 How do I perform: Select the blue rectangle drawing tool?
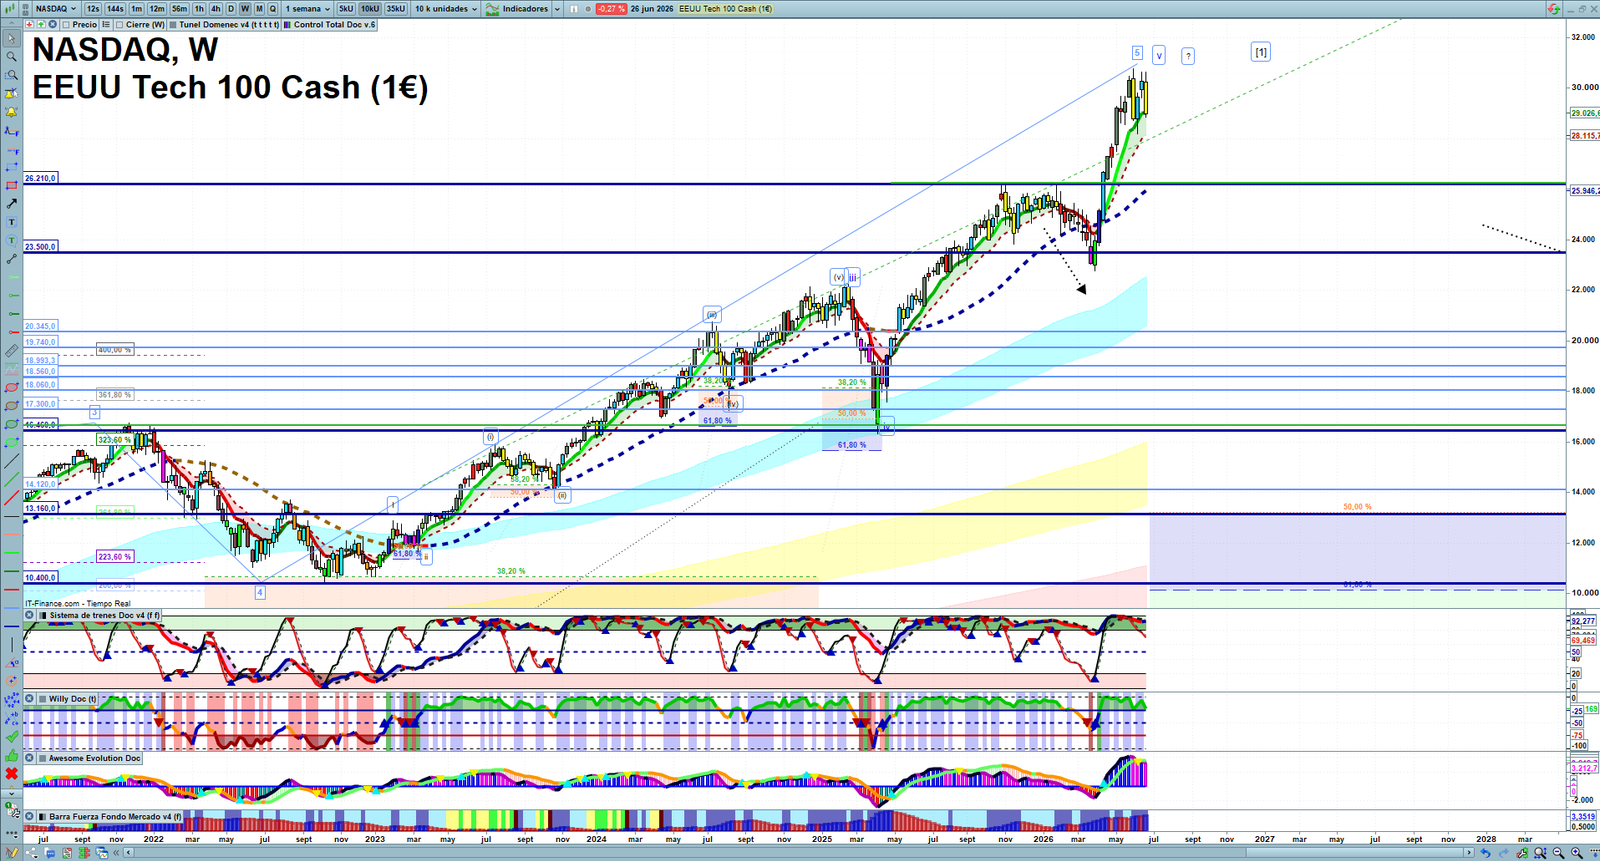(11, 167)
